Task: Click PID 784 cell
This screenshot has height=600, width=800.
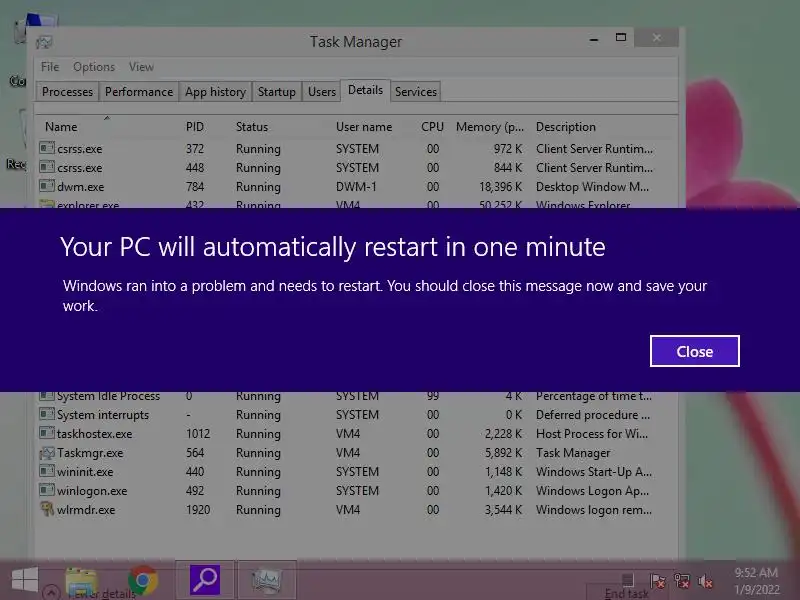Action: coord(195,187)
